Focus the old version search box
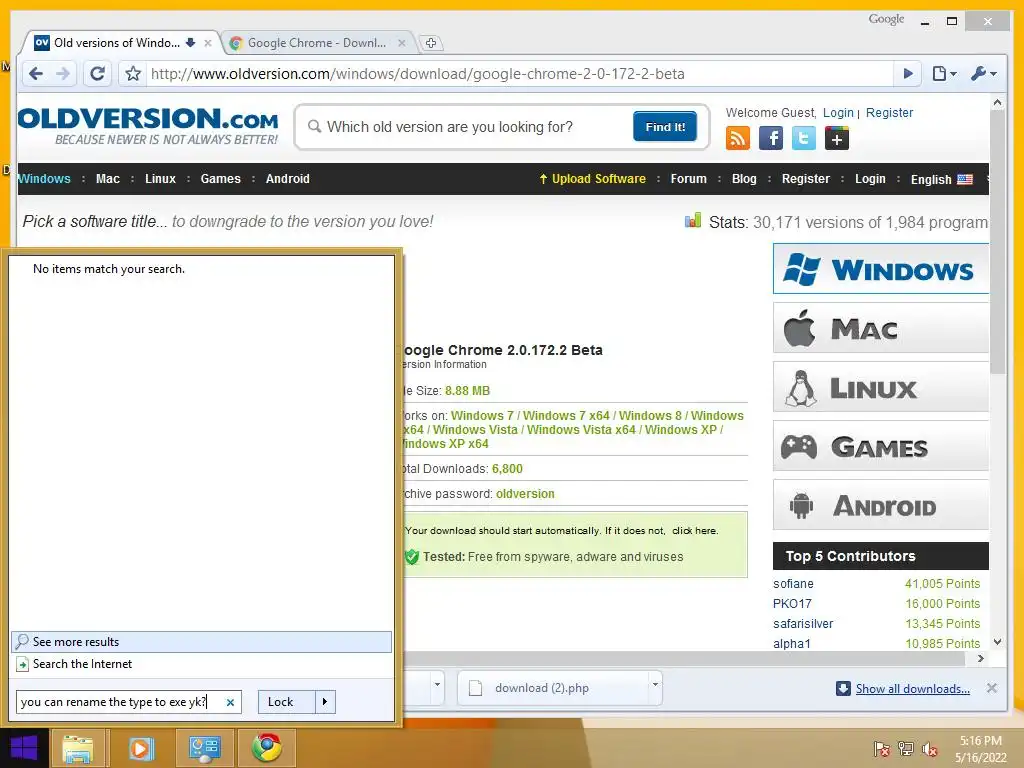The image size is (1024, 768). pyautogui.click(x=470, y=127)
